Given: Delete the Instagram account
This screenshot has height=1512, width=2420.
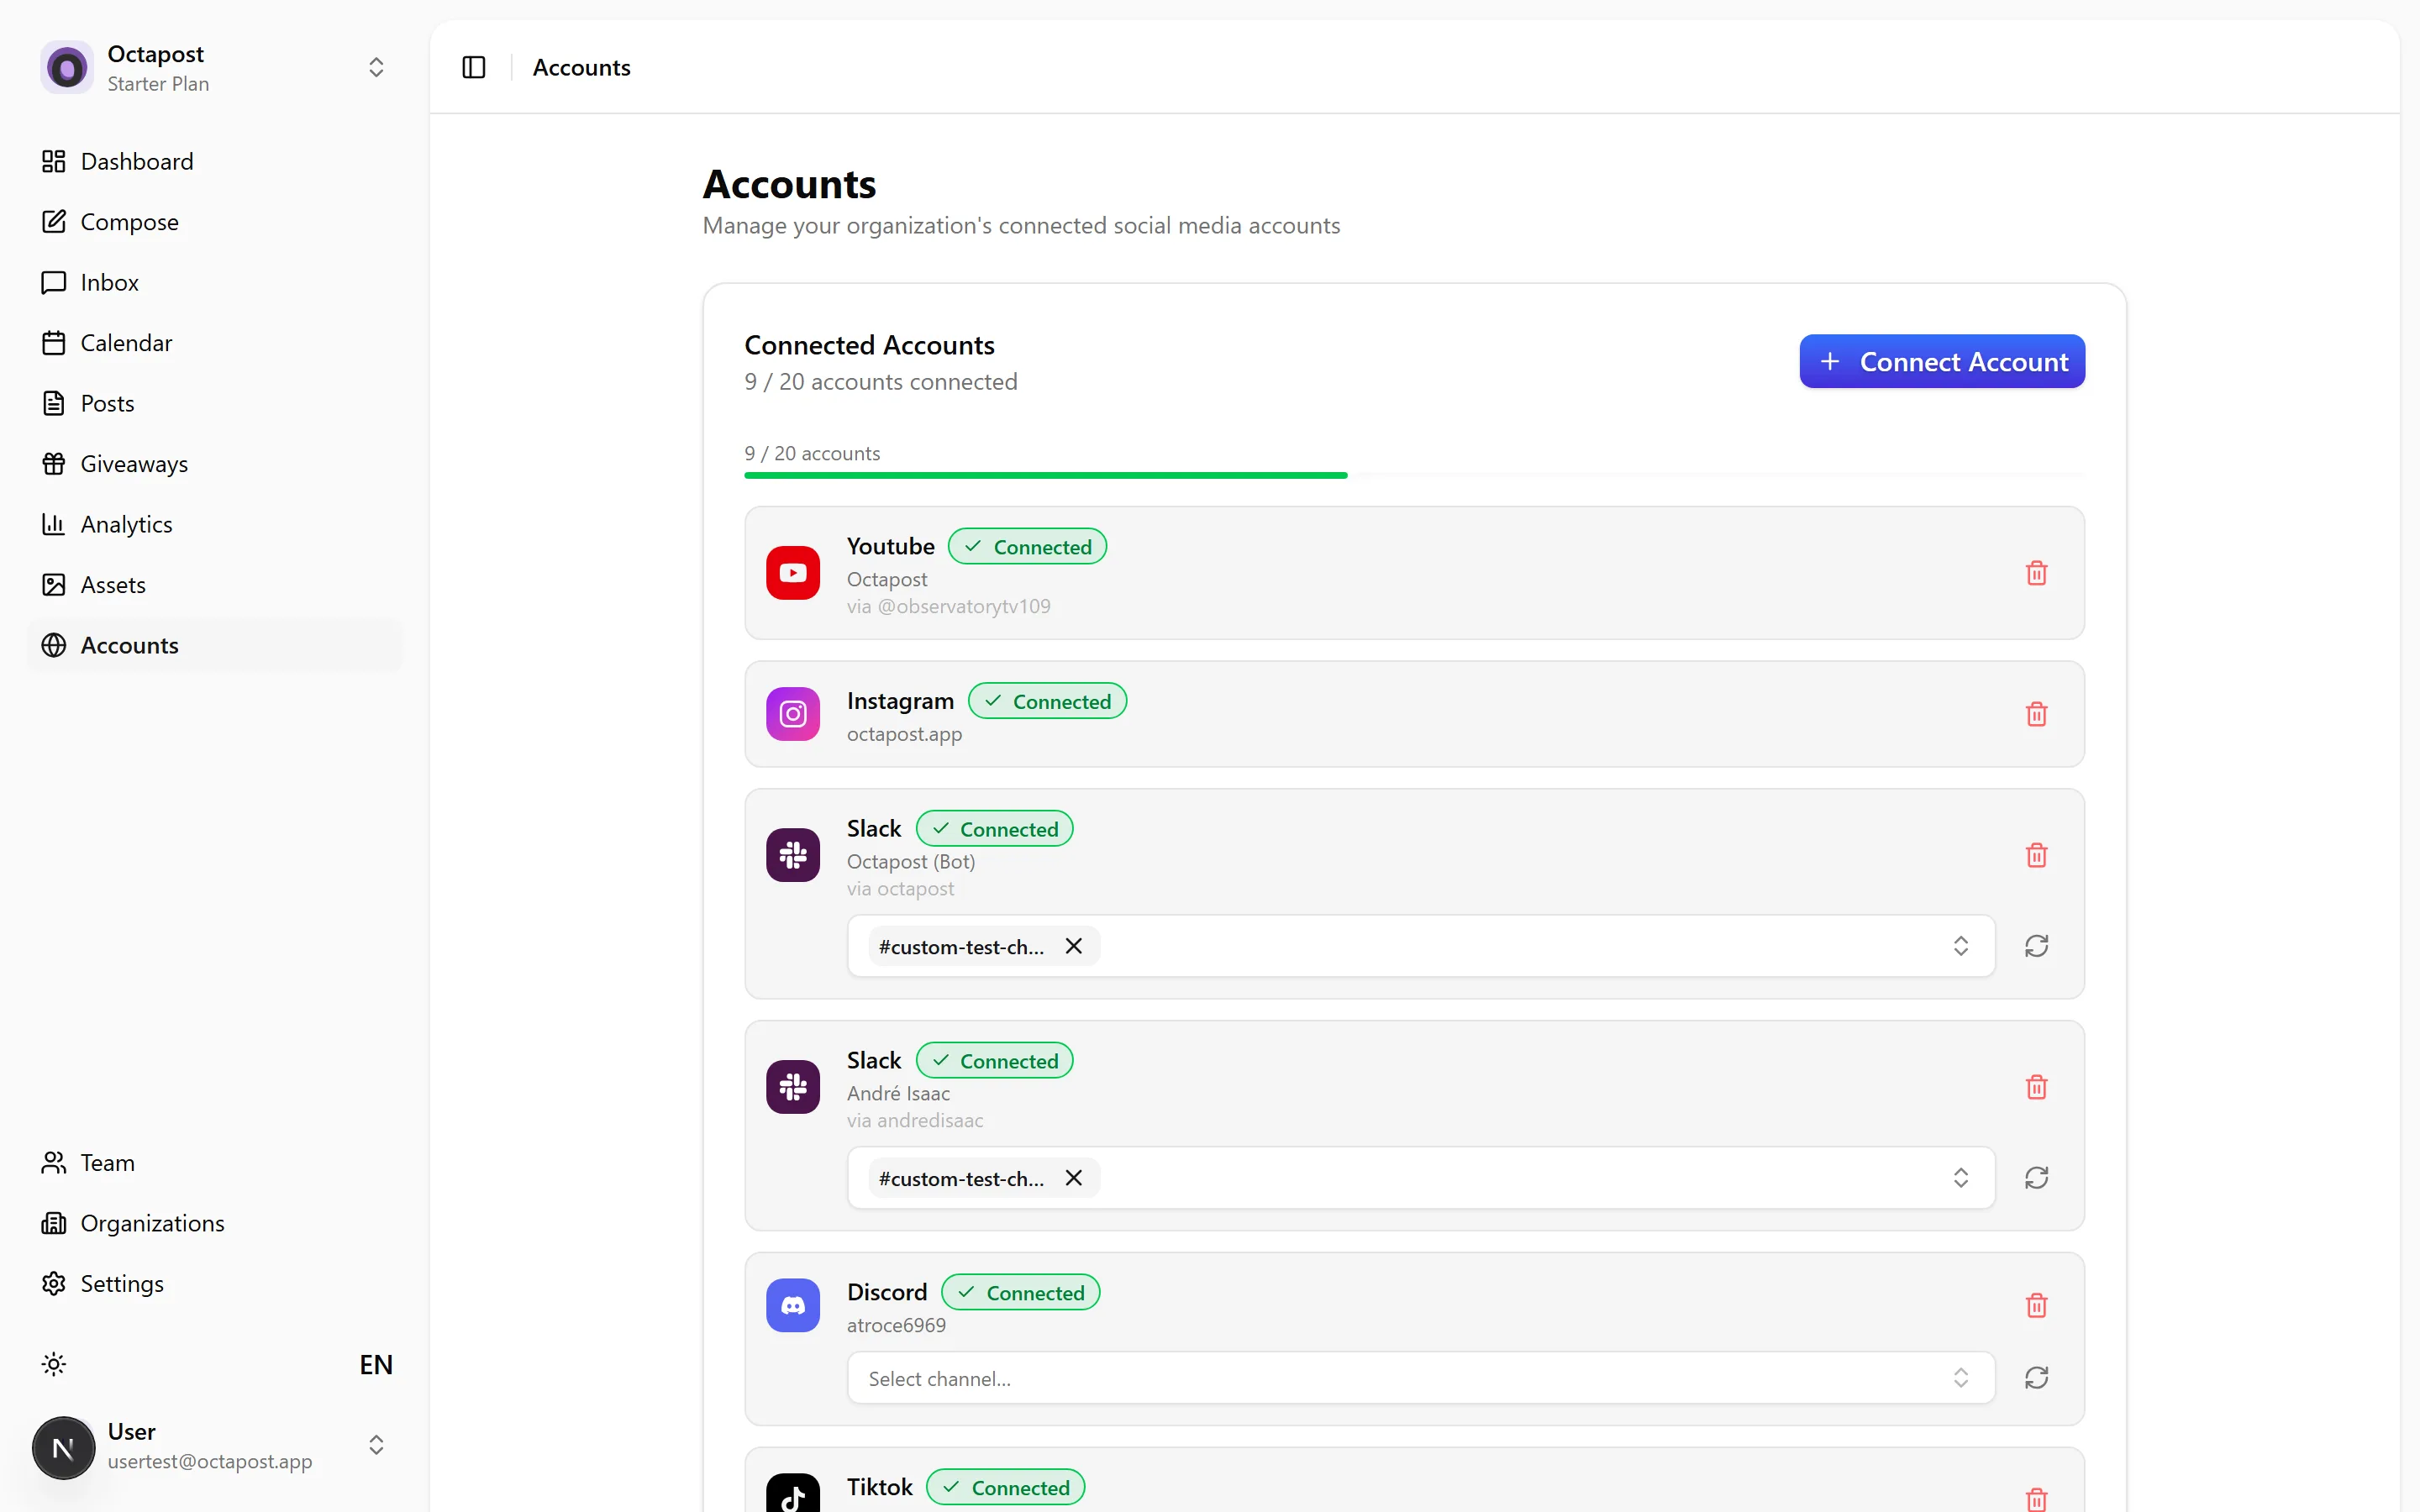Looking at the screenshot, I should click(x=2036, y=714).
